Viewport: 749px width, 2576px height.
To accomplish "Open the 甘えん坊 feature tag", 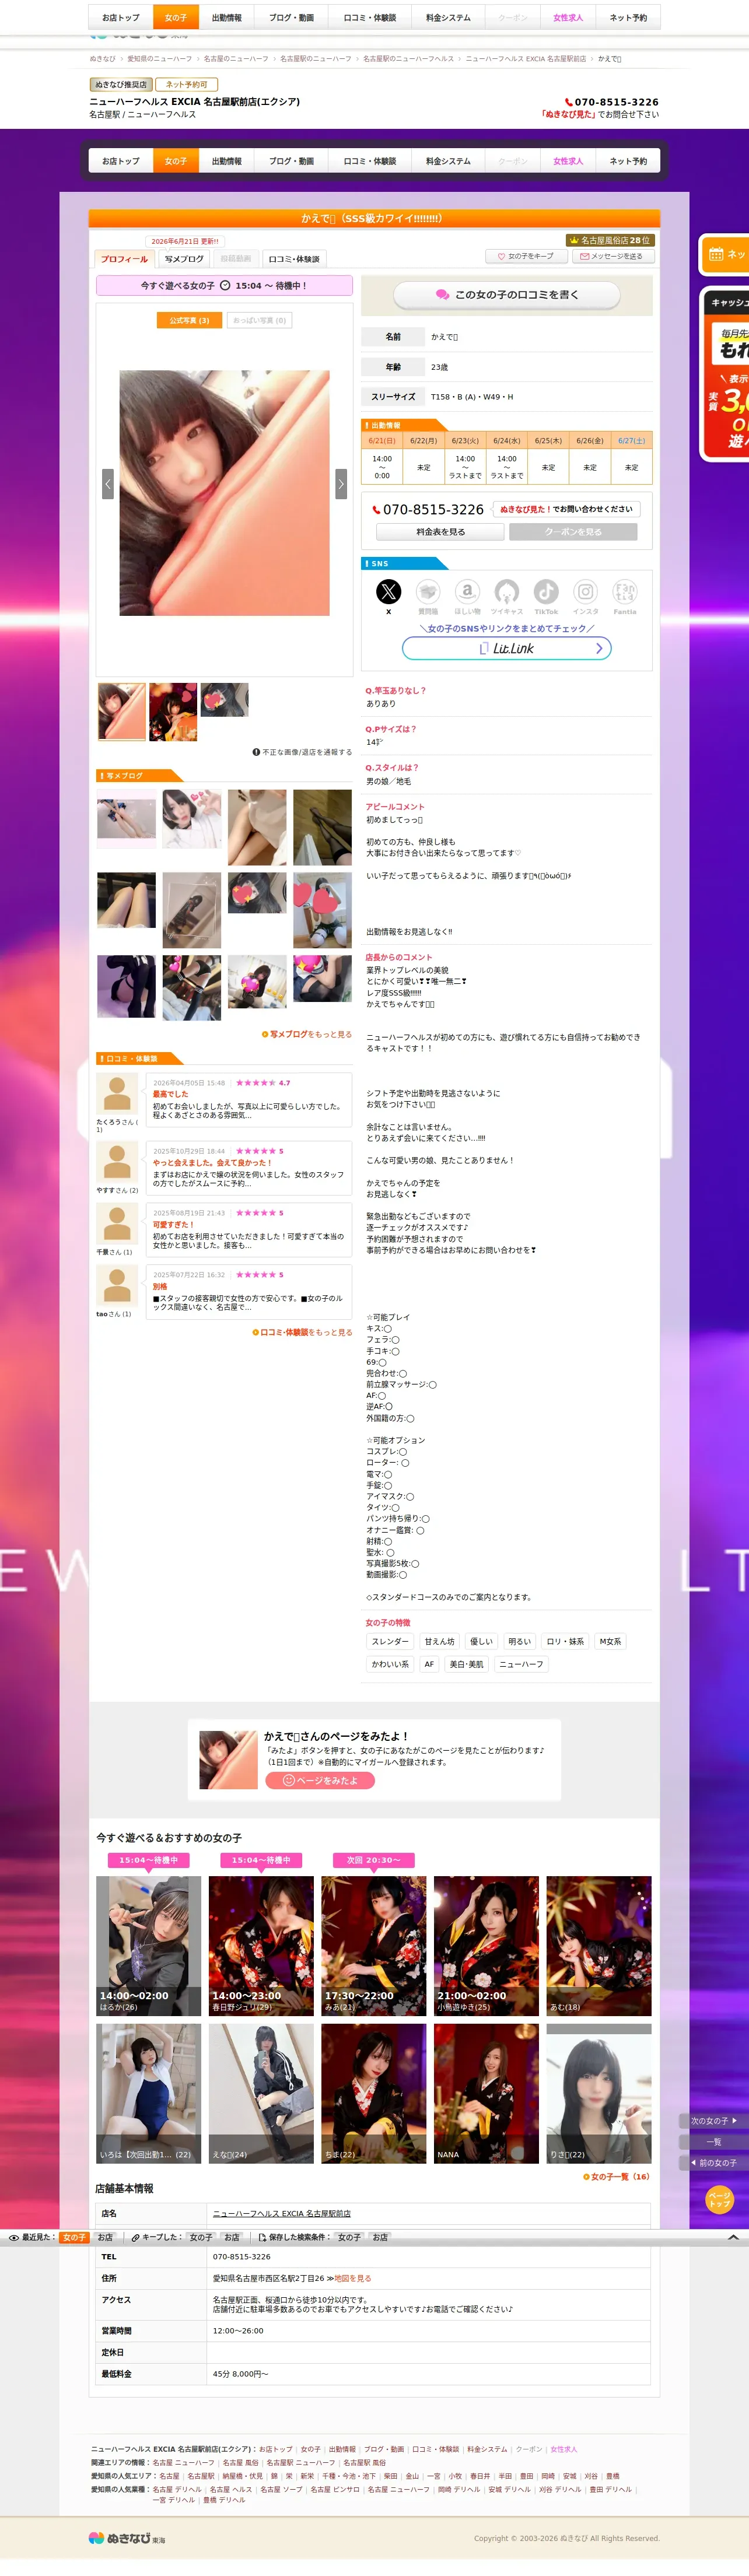I will pos(440,1641).
